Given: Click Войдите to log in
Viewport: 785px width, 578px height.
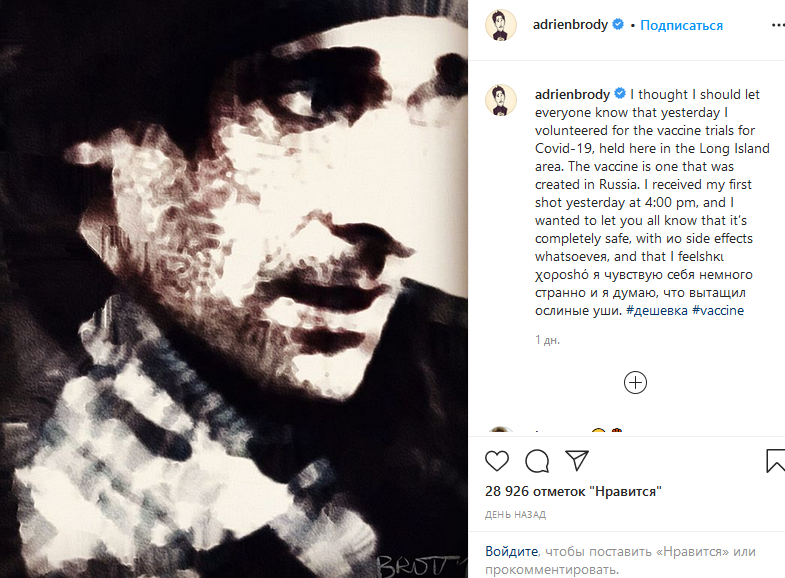Looking at the screenshot, I should pos(512,551).
